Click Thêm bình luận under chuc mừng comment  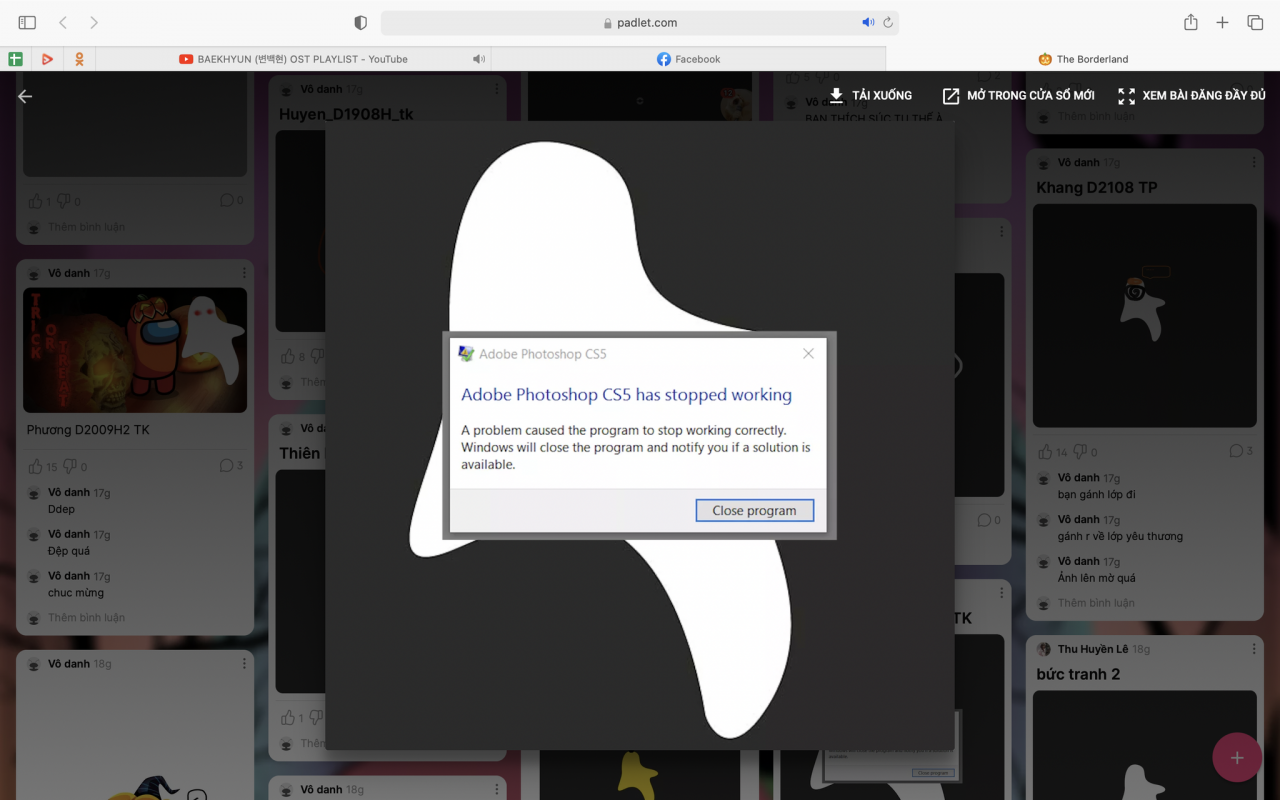[87, 618]
